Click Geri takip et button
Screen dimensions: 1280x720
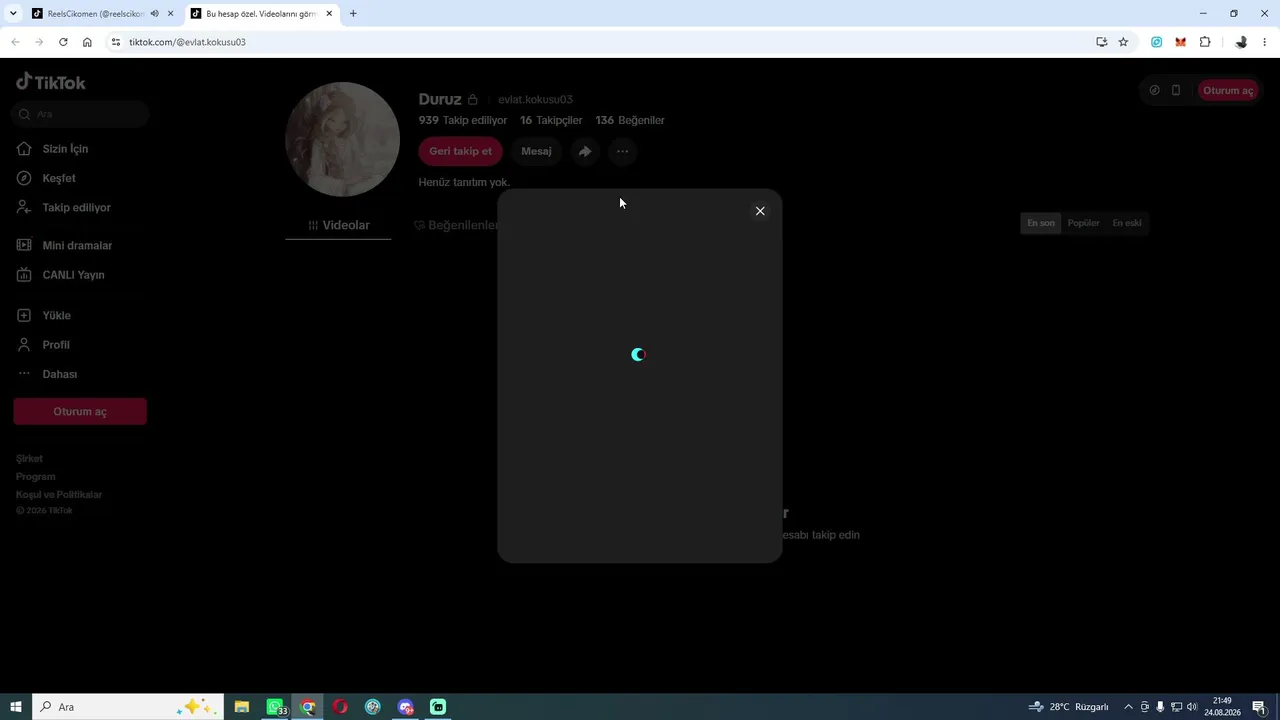tap(460, 151)
